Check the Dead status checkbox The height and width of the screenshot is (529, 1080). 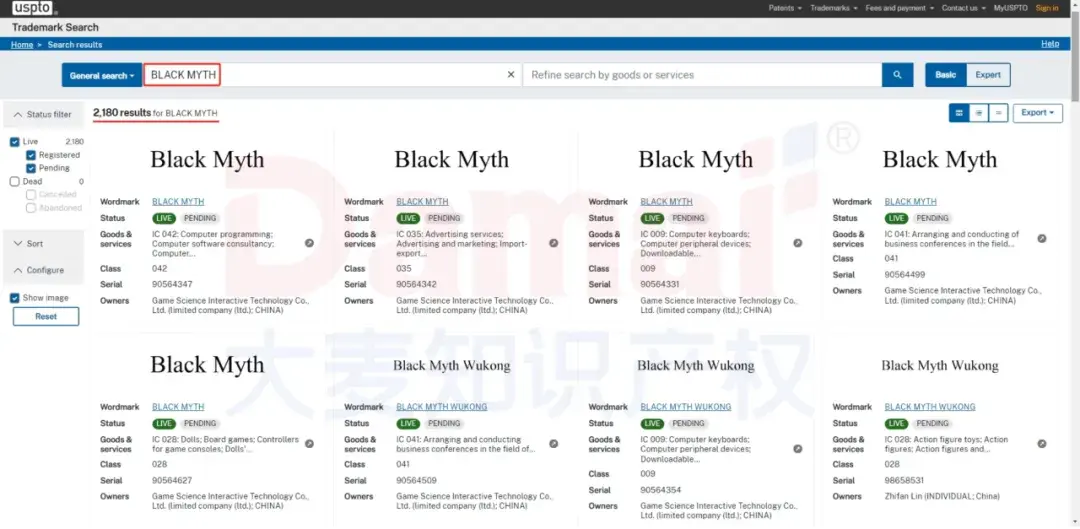(x=14, y=182)
